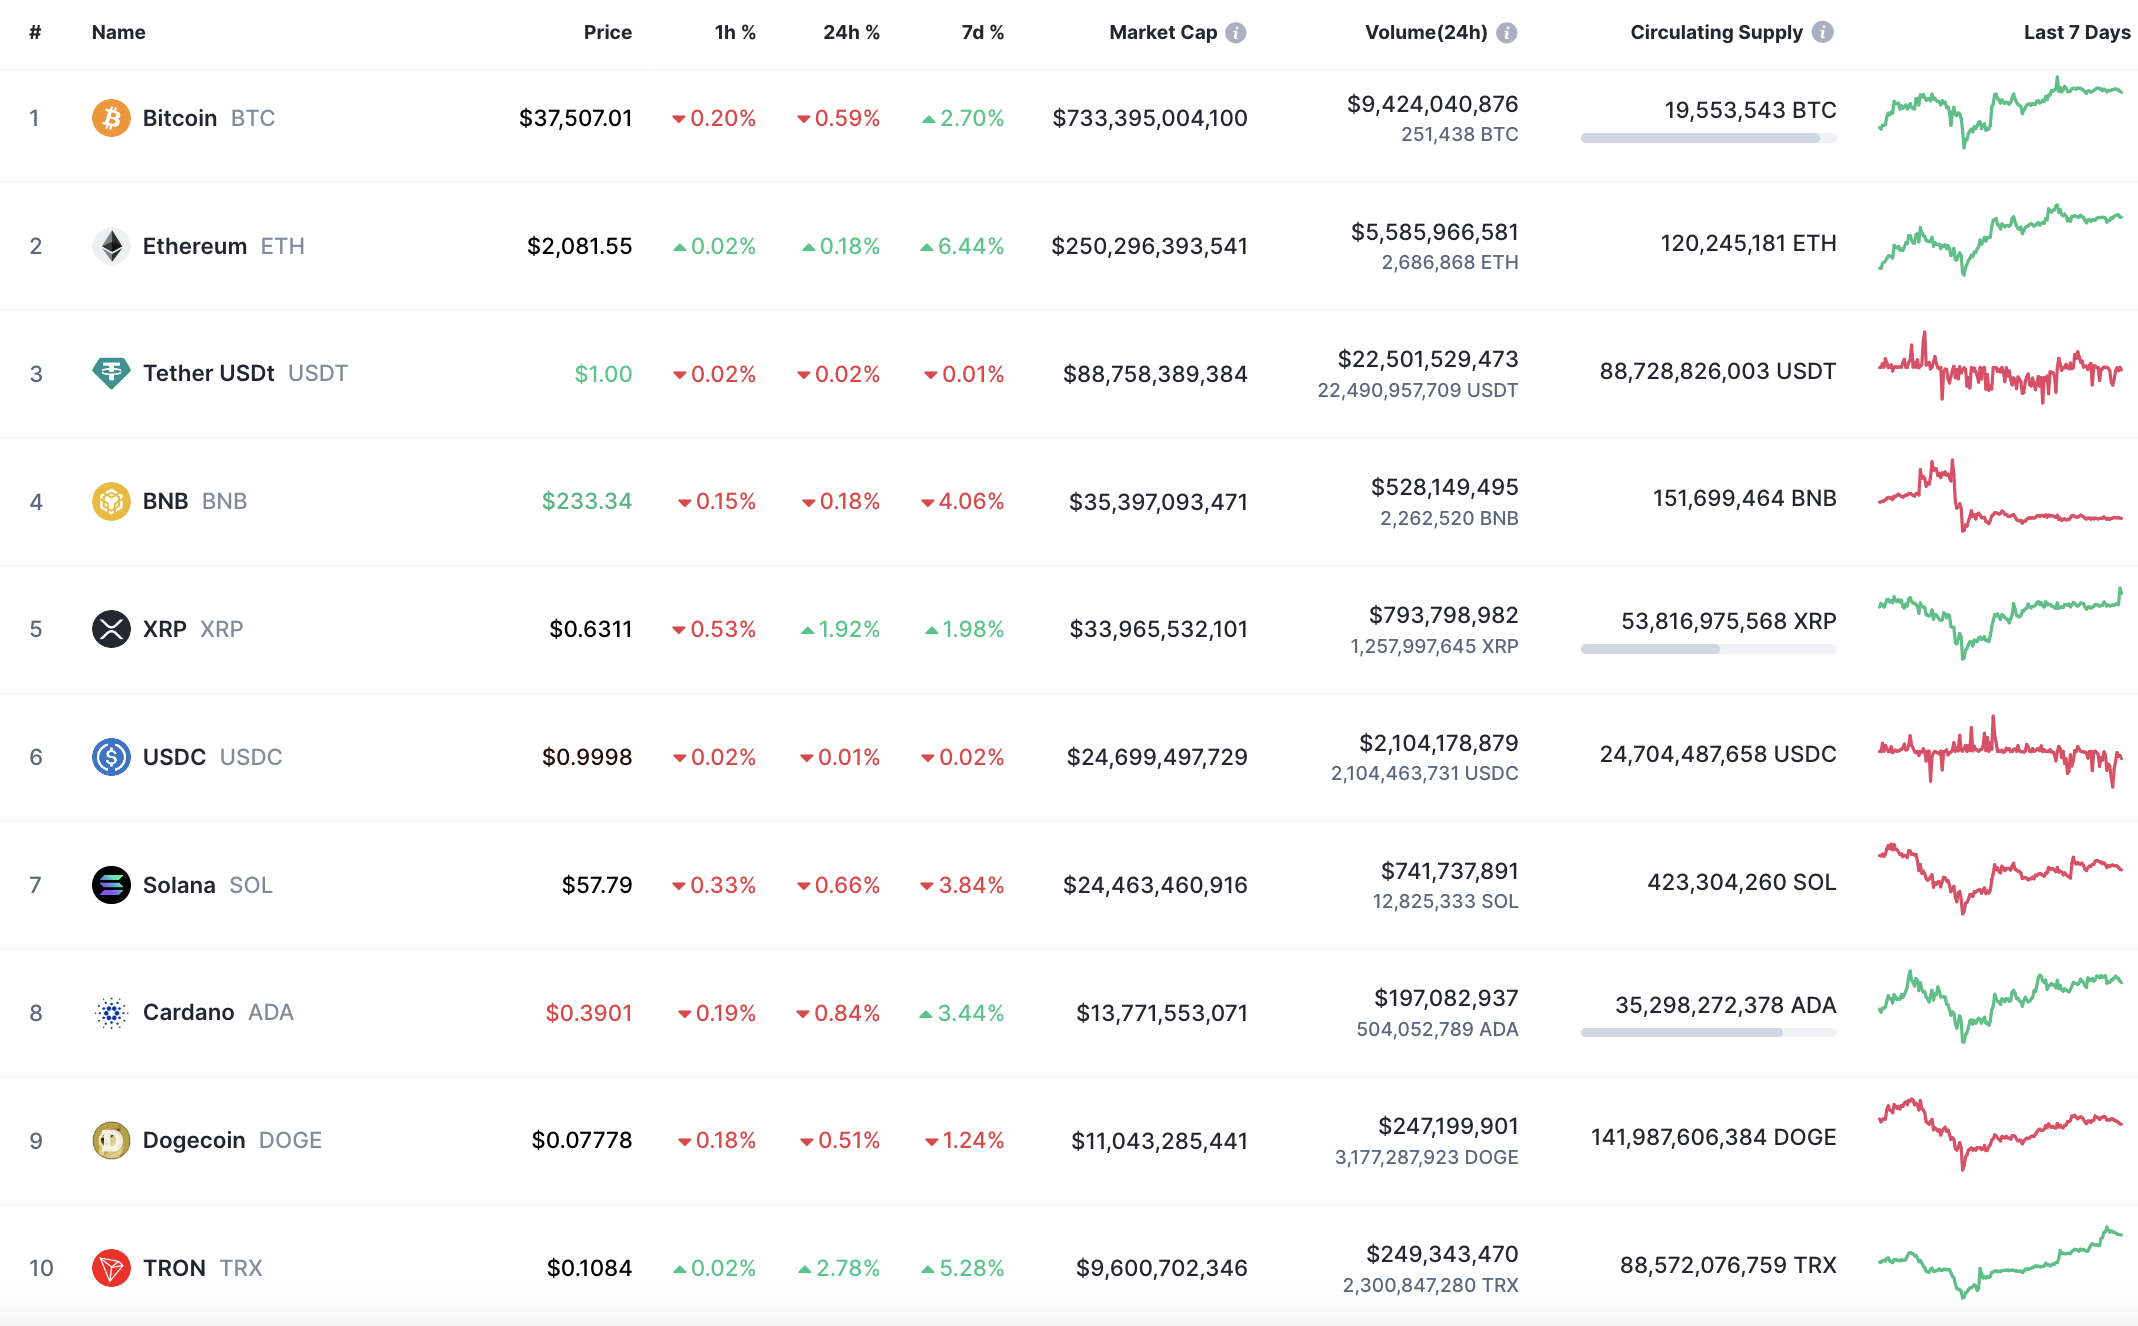Click the Volume(24h) info icon
The height and width of the screenshot is (1326, 2138).
1507,33
